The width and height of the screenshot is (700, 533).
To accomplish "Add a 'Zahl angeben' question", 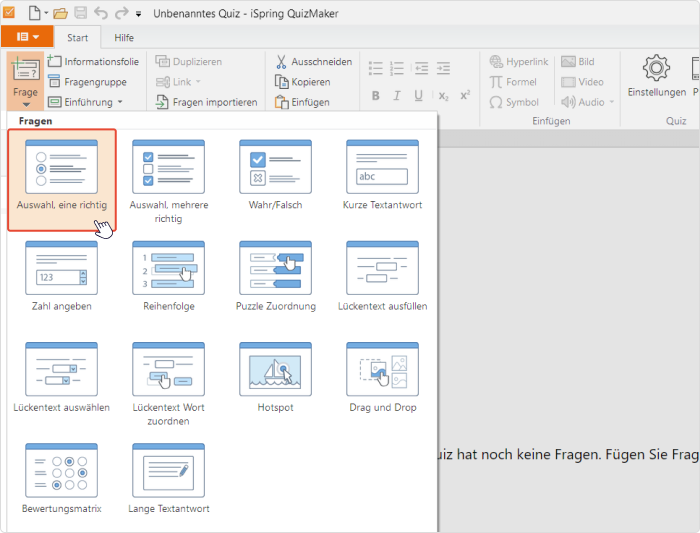I will tap(62, 276).
